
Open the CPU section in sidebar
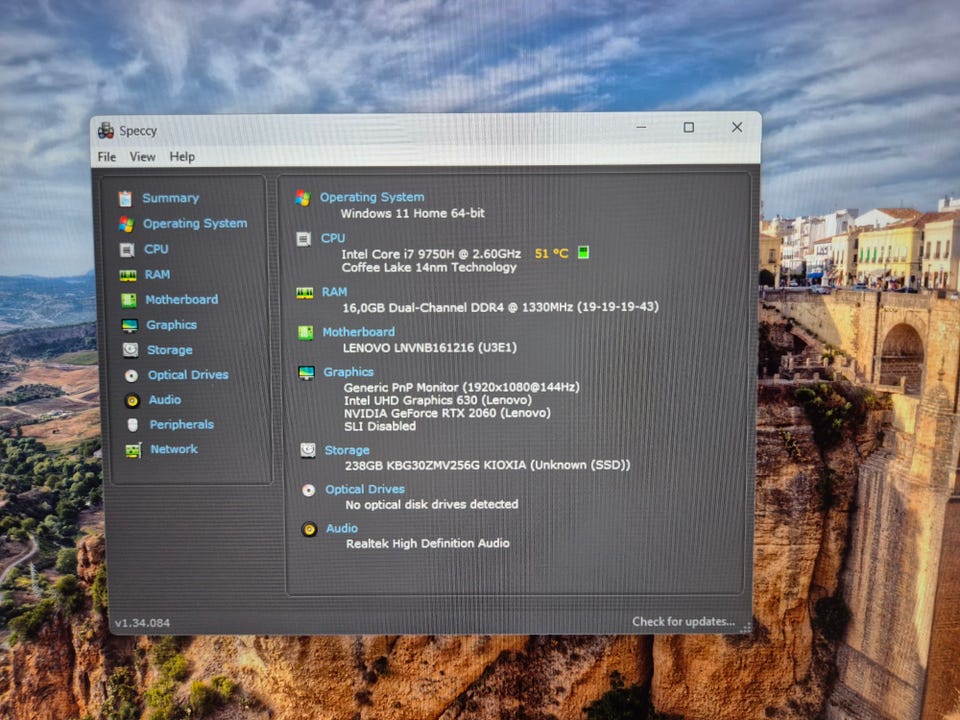pos(156,250)
